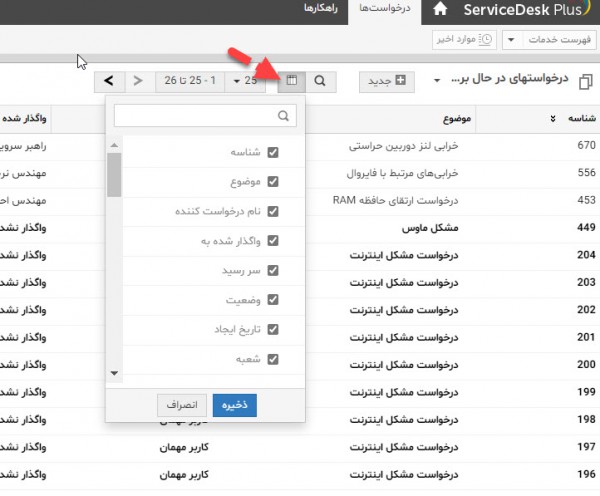600x496 pixels.
Task: Click ذخیره to save columns
Action: click(x=235, y=405)
